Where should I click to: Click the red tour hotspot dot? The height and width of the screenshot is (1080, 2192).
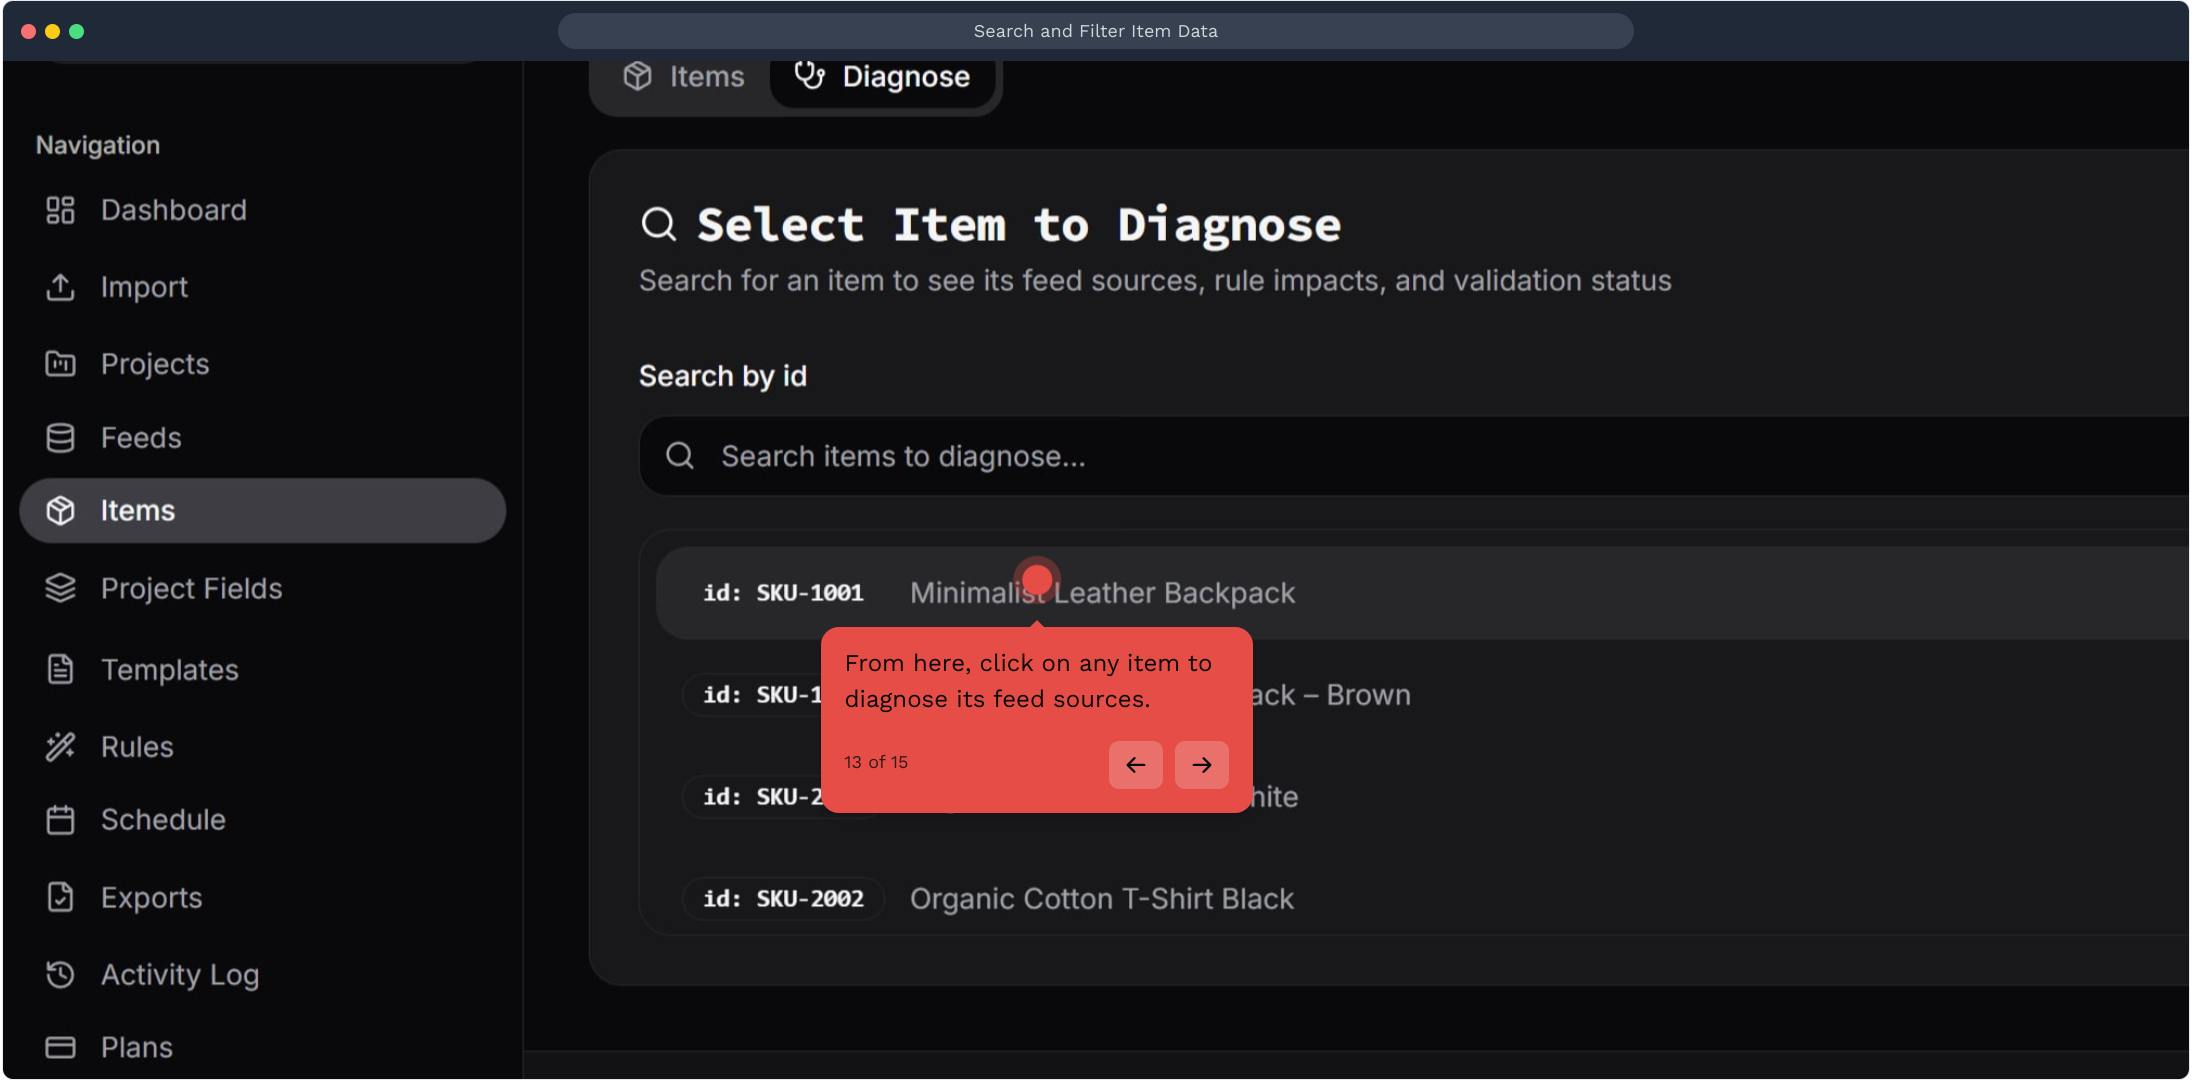[1037, 579]
